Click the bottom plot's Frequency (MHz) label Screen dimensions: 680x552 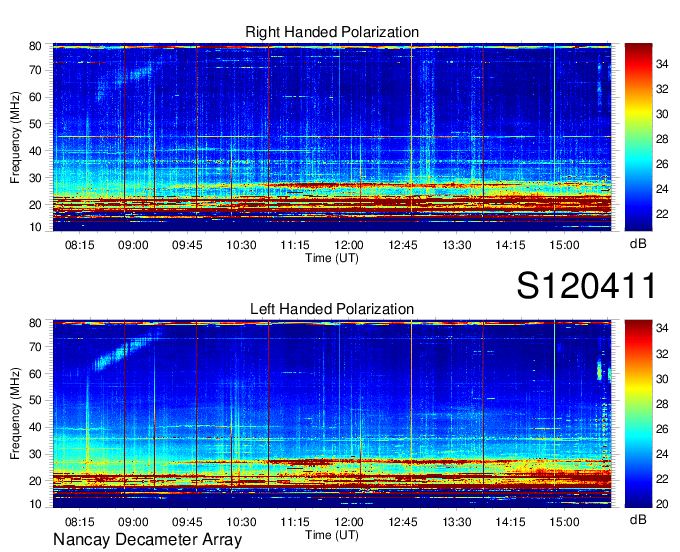(x=15, y=414)
